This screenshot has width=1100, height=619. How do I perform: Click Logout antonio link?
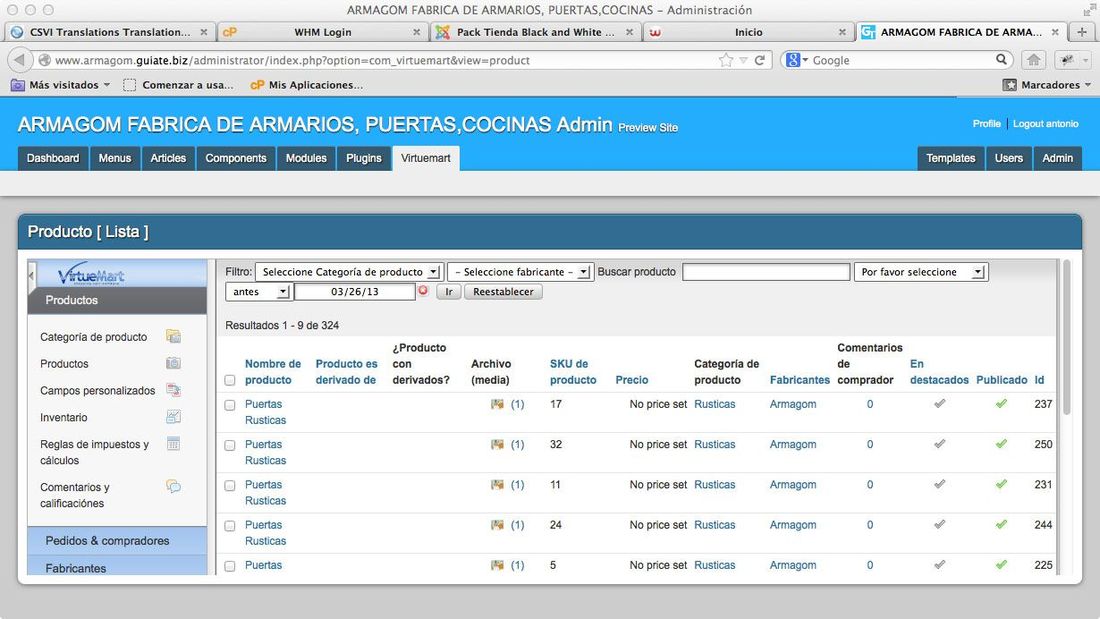[x=1045, y=124]
